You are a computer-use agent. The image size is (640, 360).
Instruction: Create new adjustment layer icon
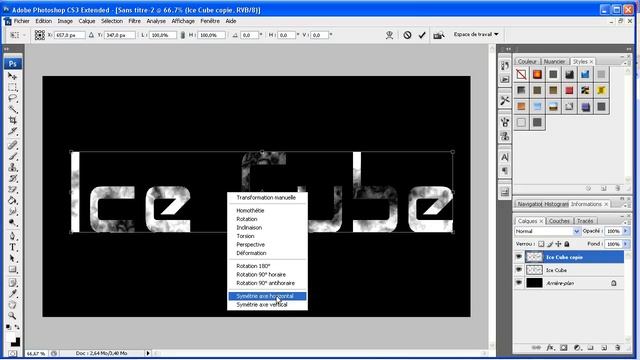point(577,348)
